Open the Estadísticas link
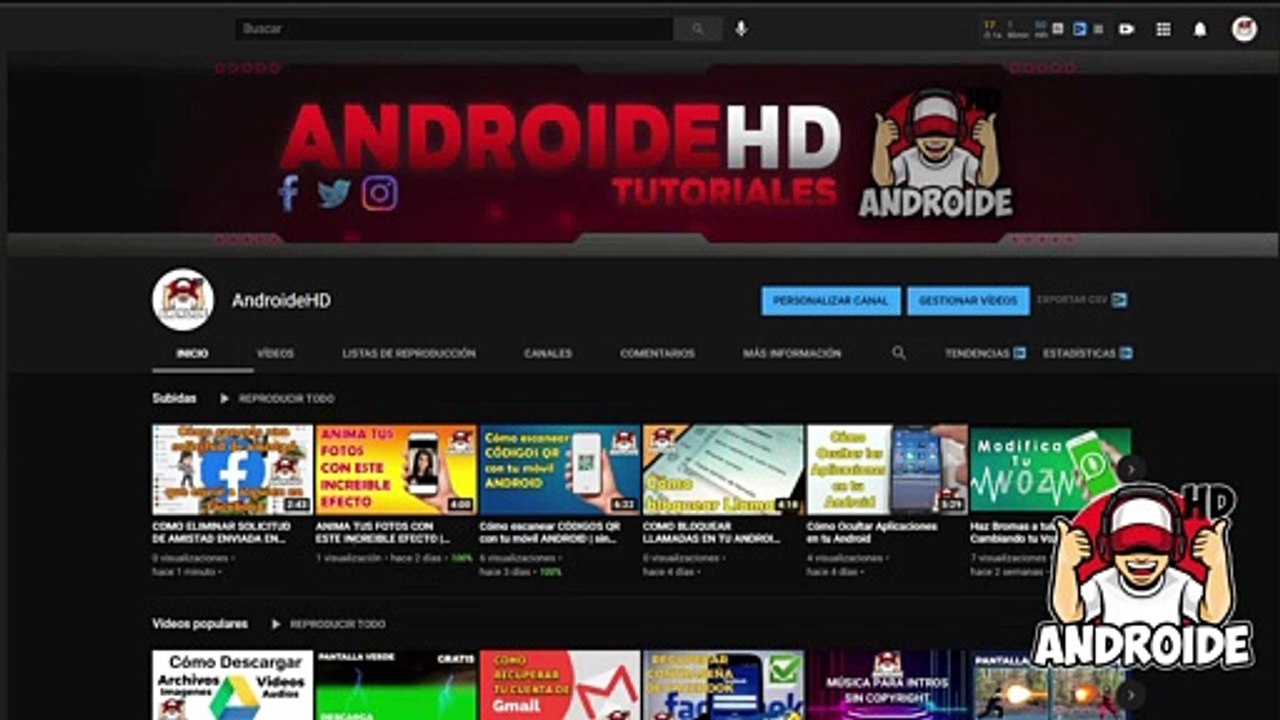This screenshot has height=720, width=1280. click(1079, 353)
